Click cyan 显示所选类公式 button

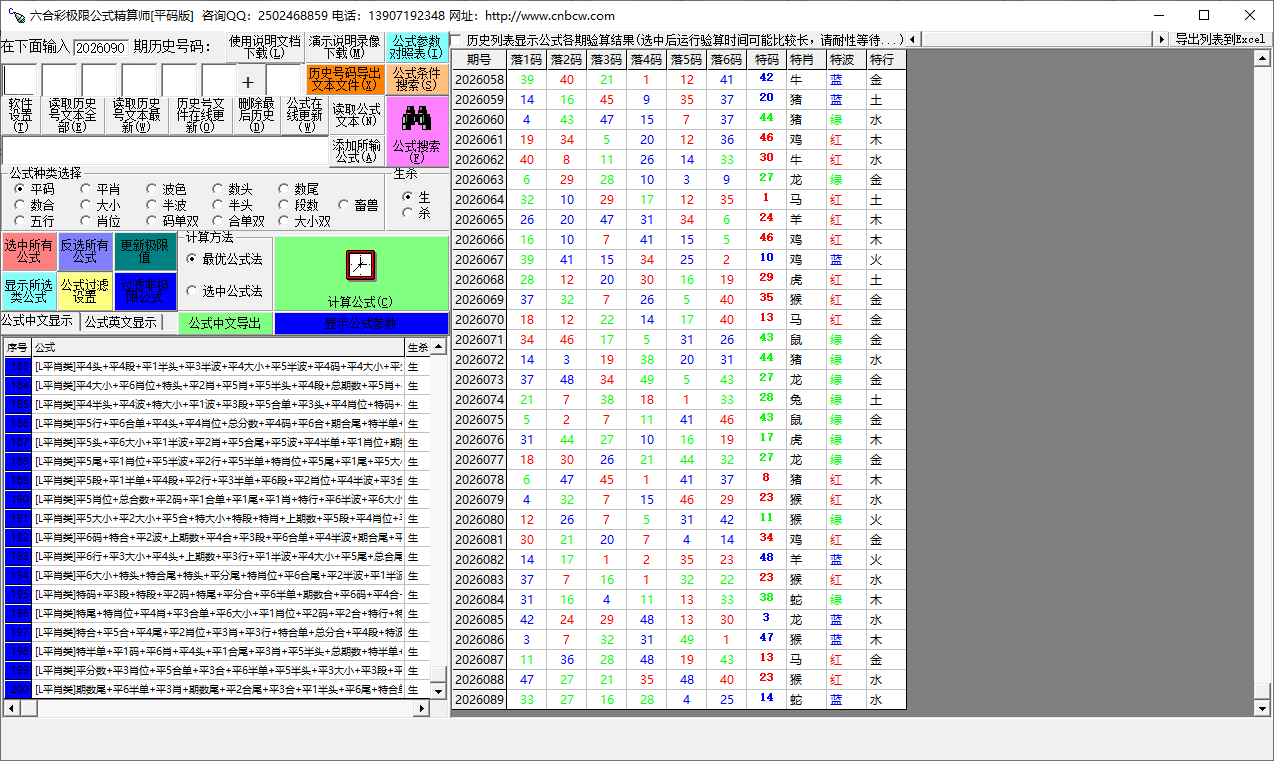coord(28,291)
